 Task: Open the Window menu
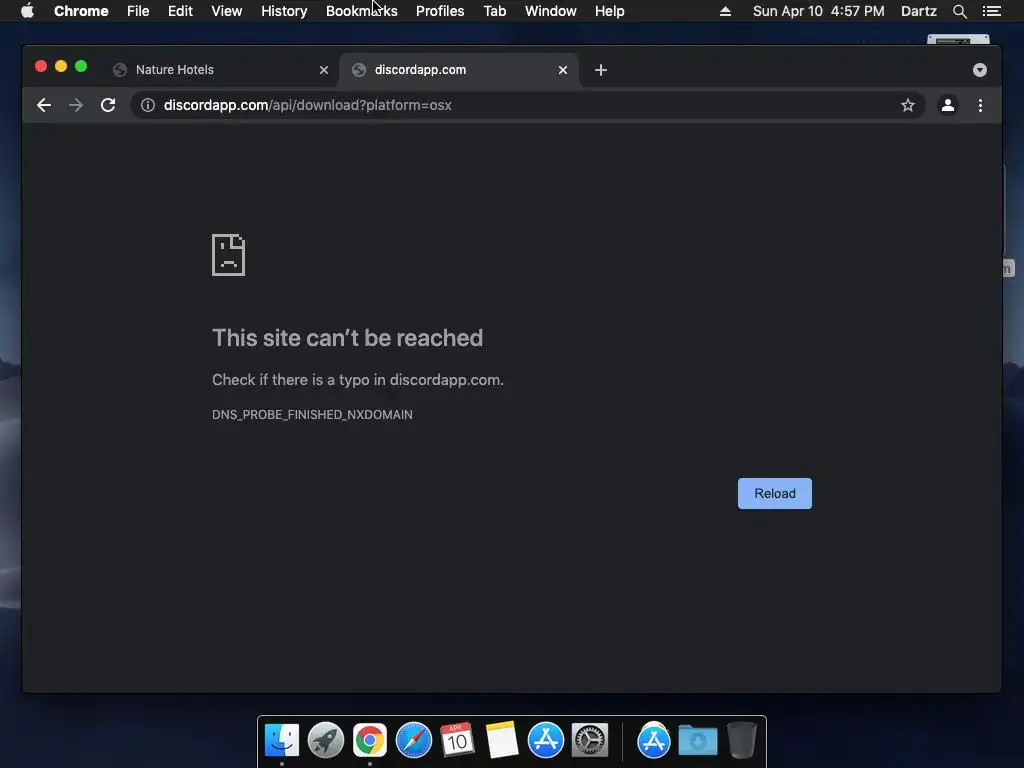coord(551,11)
